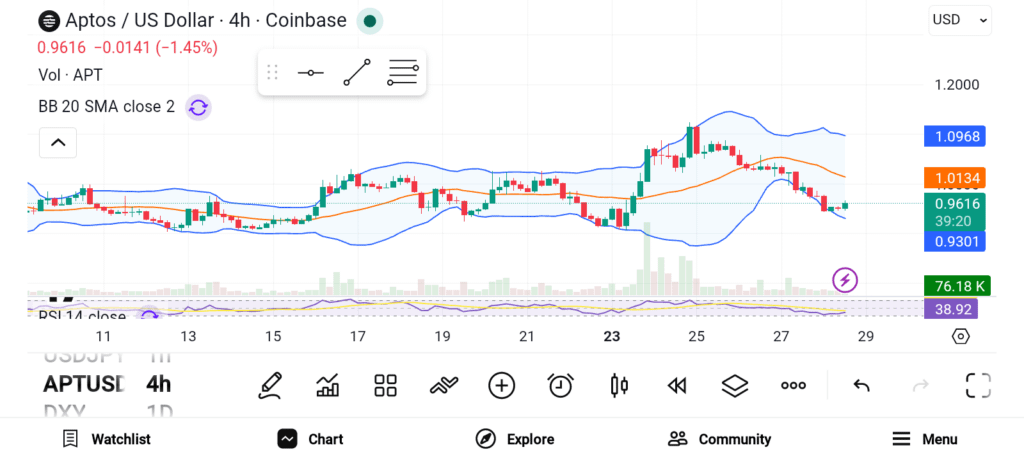Toggle the BB indicator refresh icon
The width and height of the screenshot is (1024, 461).
point(198,107)
